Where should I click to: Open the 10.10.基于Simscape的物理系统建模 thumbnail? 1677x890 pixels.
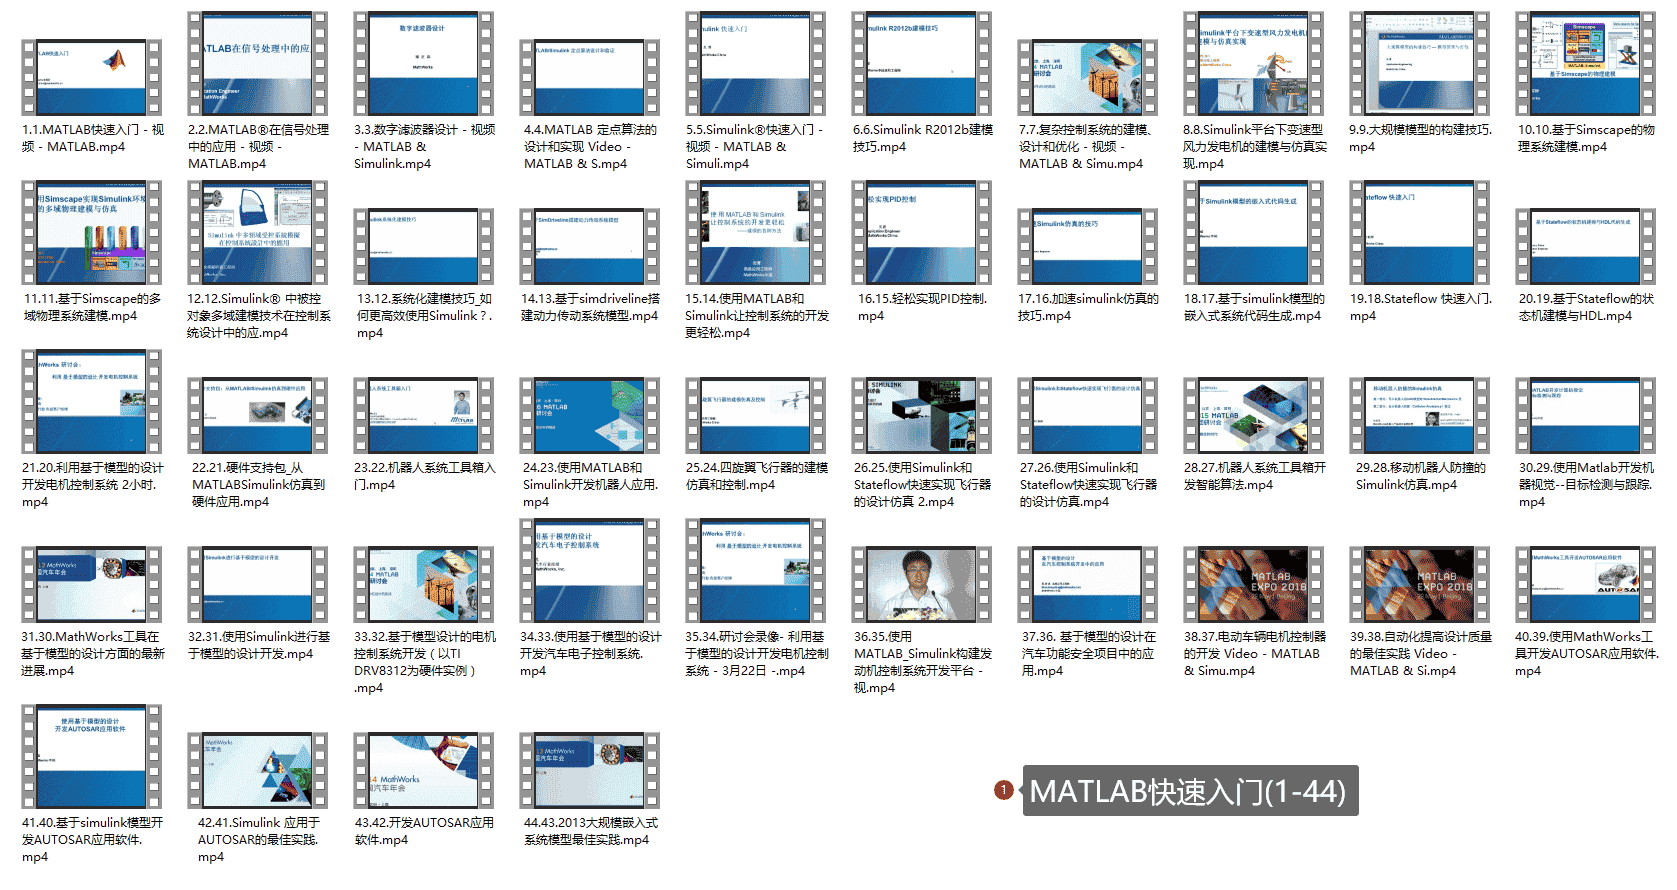click(1585, 63)
